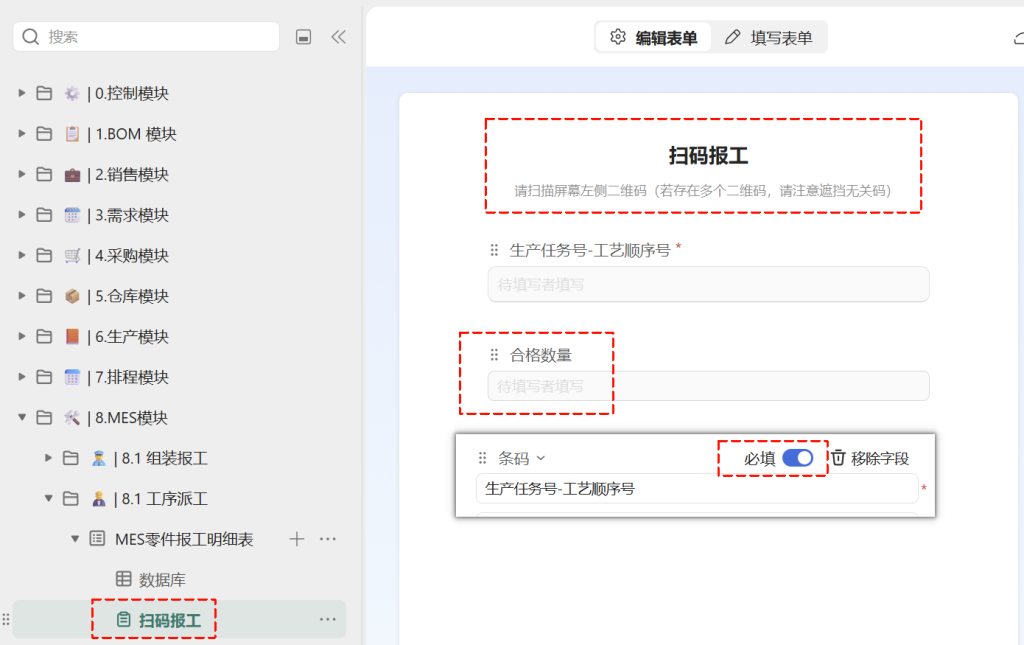Click the 合格数量 field label
This screenshot has height=645, width=1024.
tap(541, 355)
